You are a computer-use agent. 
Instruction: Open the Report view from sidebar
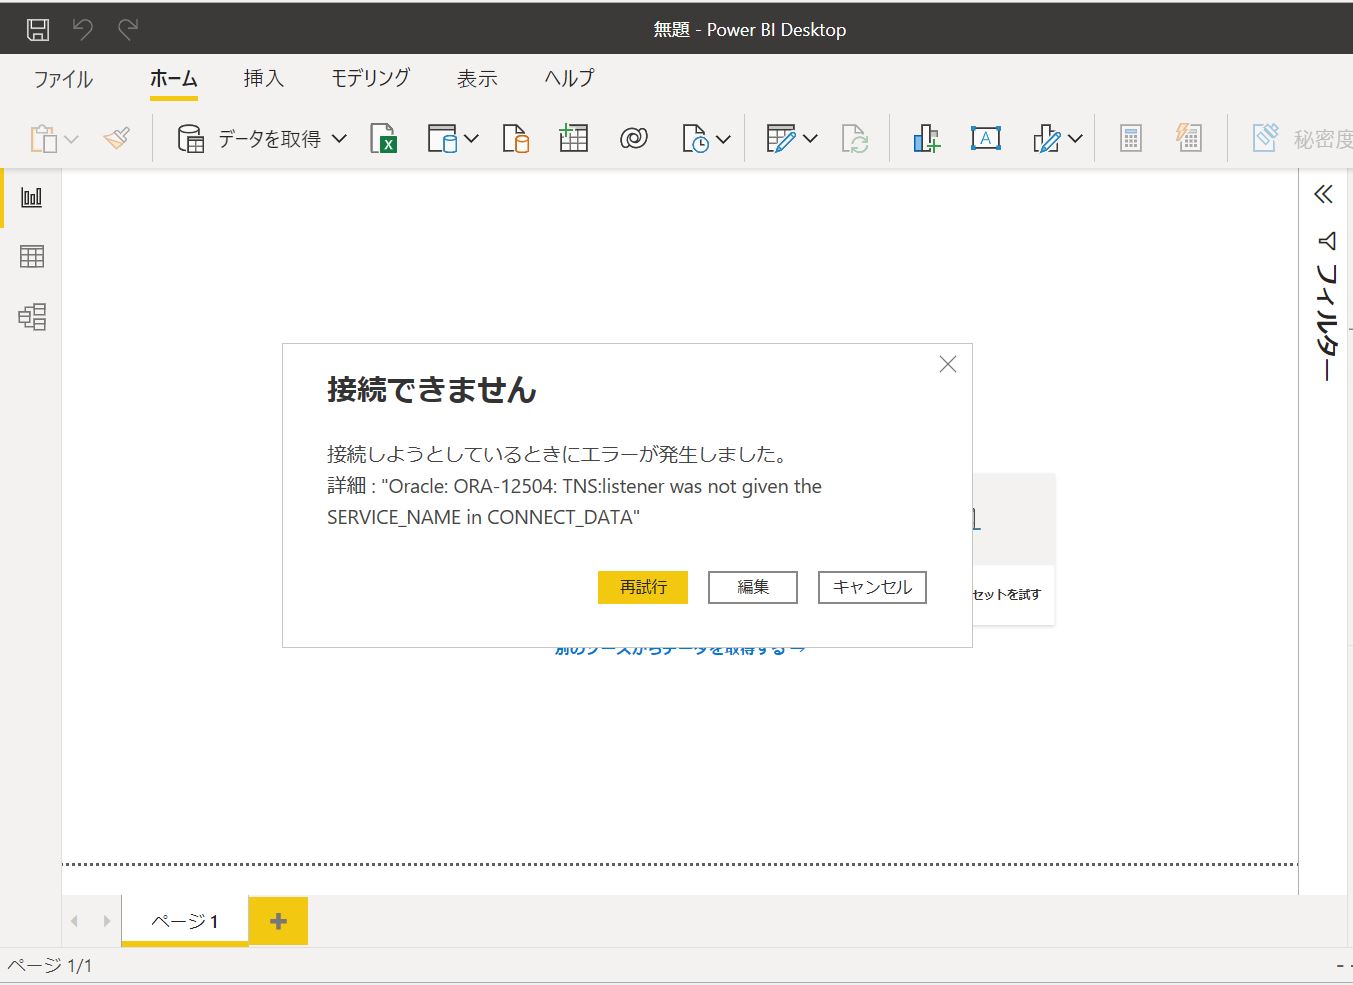32,197
